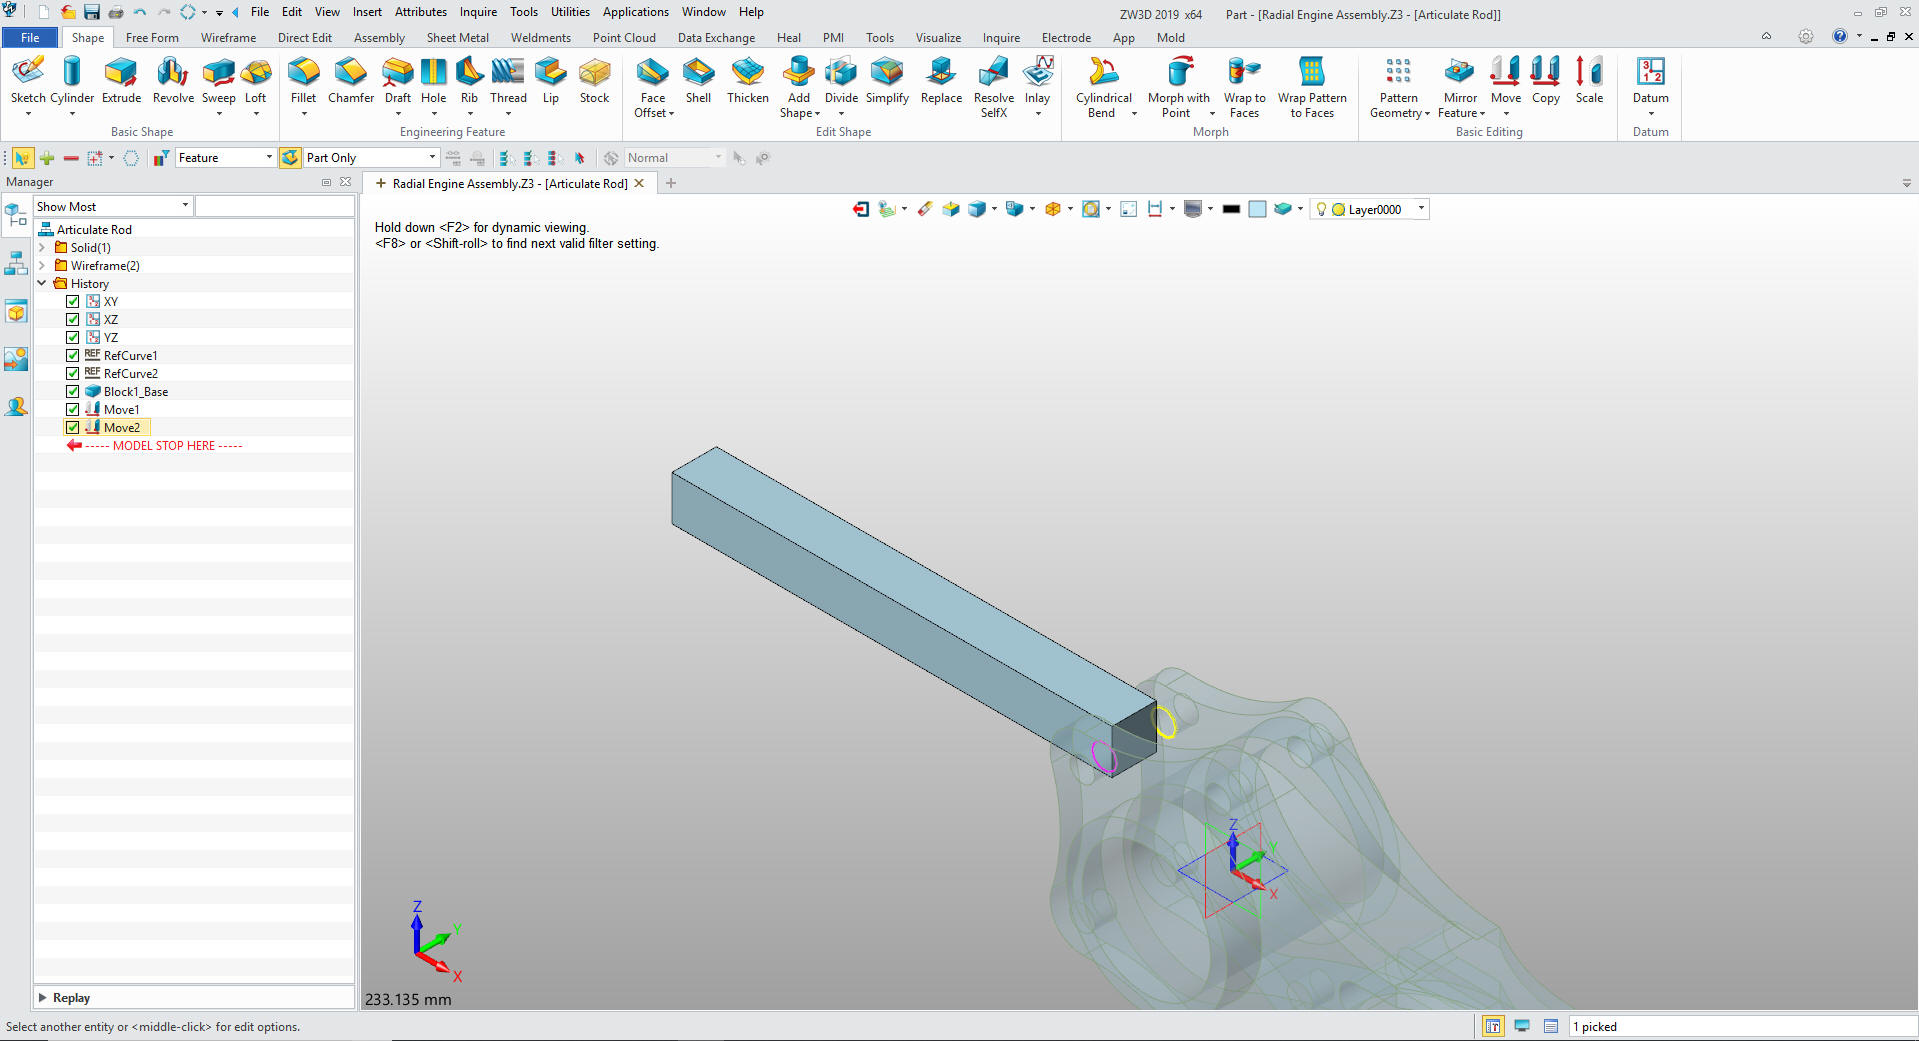The width and height of the screenshot is (1919, 1041).
Task: Select the Fillet feature tool
Action: pyautogui.click(x=303, y=80)
